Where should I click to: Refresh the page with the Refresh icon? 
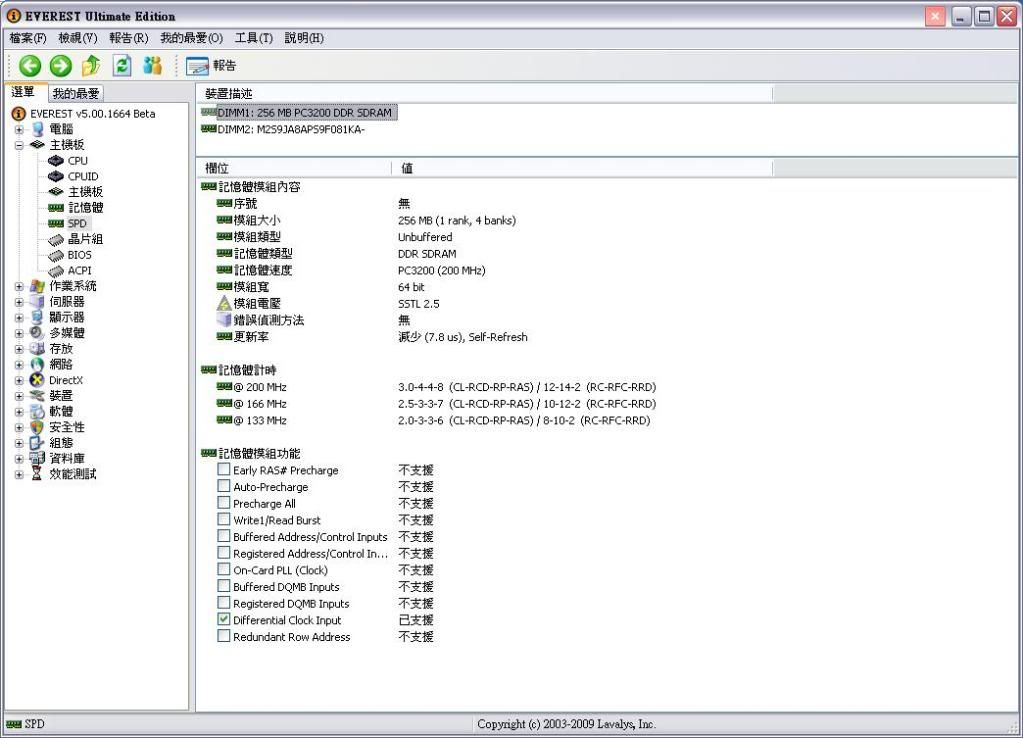tap(122, 65)
